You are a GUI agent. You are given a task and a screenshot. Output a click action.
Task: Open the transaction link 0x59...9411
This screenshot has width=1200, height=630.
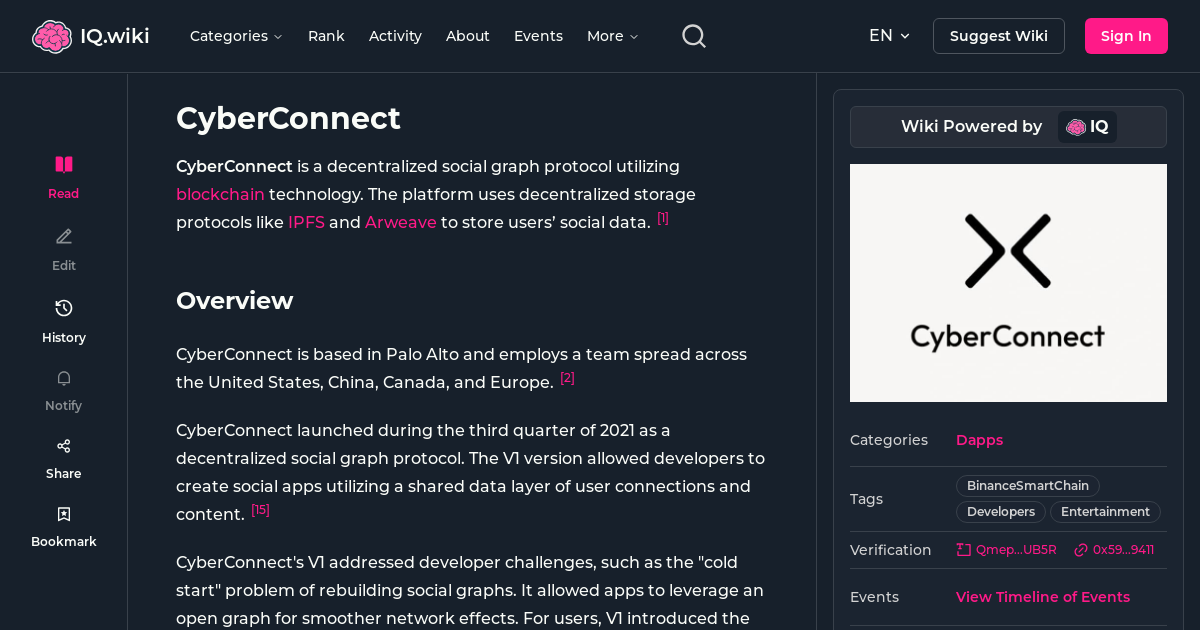click(x=1113, y=549)
